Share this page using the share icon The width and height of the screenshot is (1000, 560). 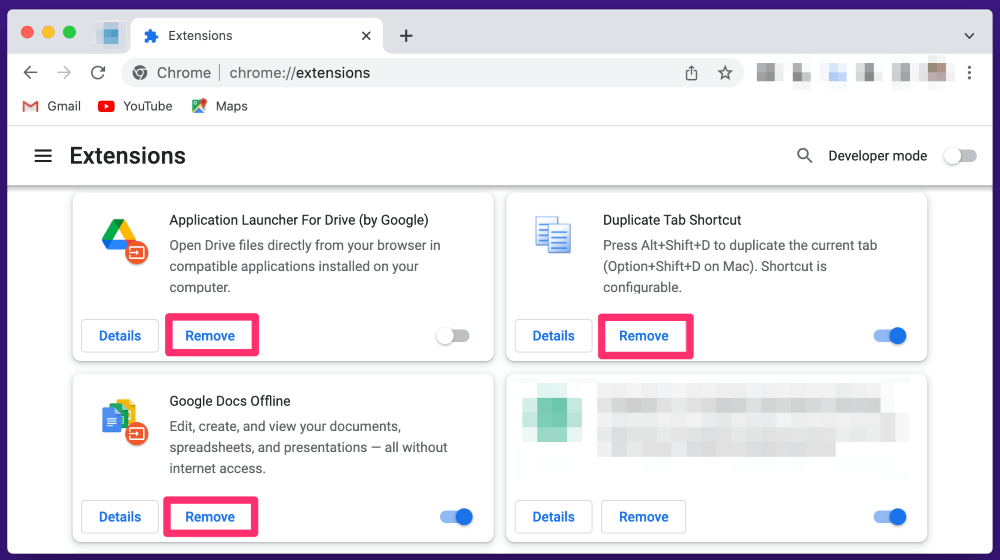(691, 73)
